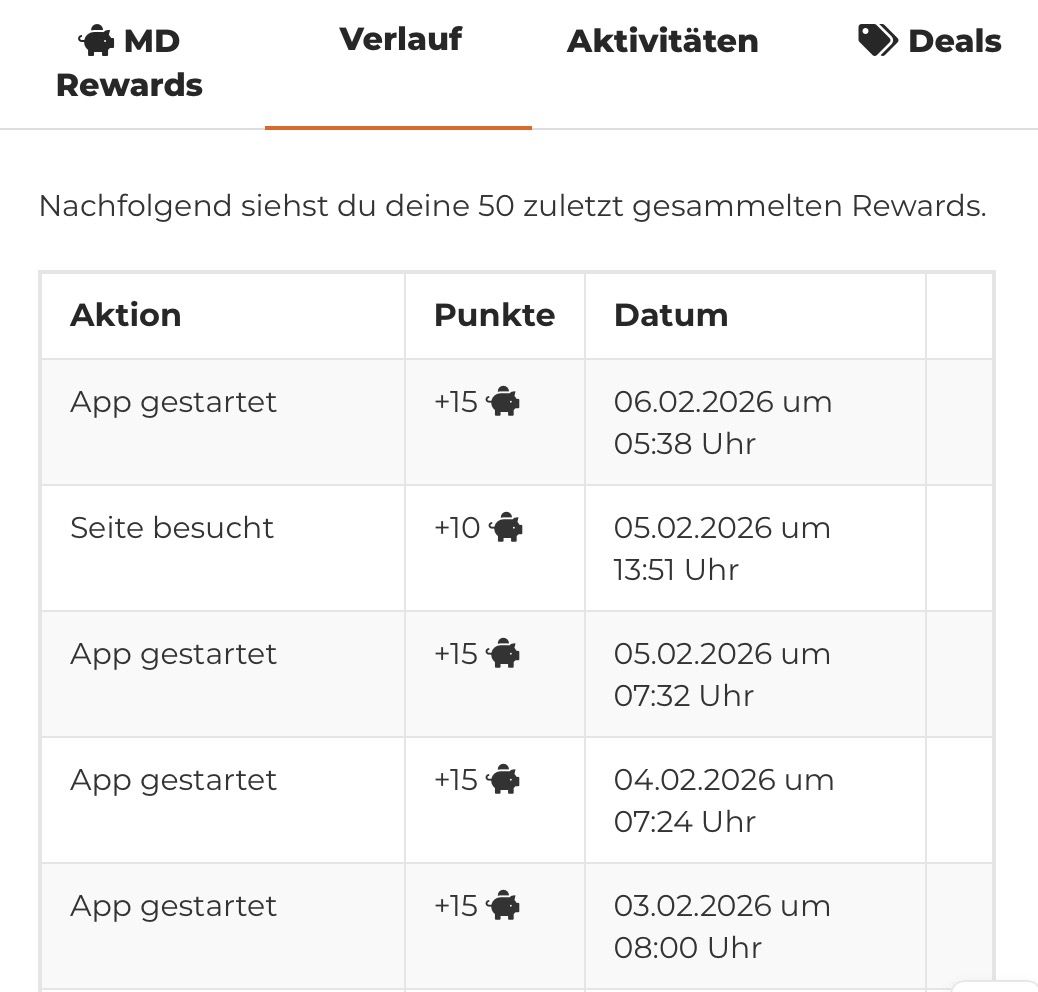Image resolution: width=1038 pixels, height=992 pixels.
Task: Open the MD Rewards tab
Action: pyautogui.click(x=128, y=62)
